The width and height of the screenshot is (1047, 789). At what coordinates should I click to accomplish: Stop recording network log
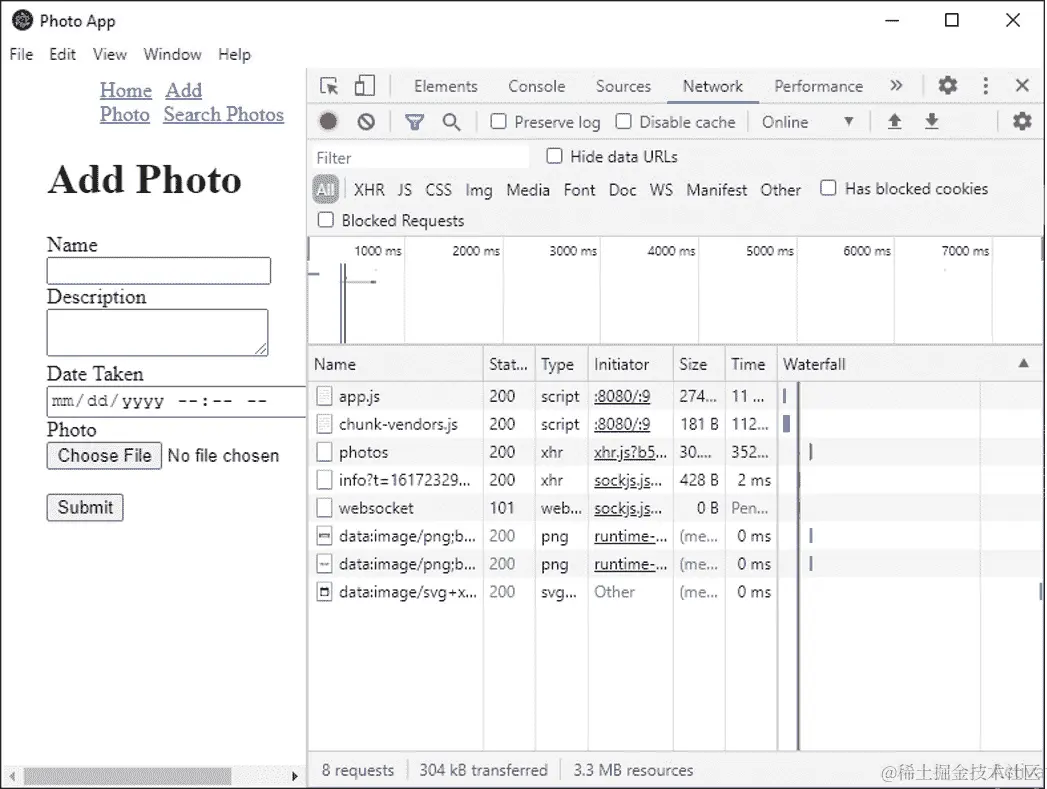328,121
